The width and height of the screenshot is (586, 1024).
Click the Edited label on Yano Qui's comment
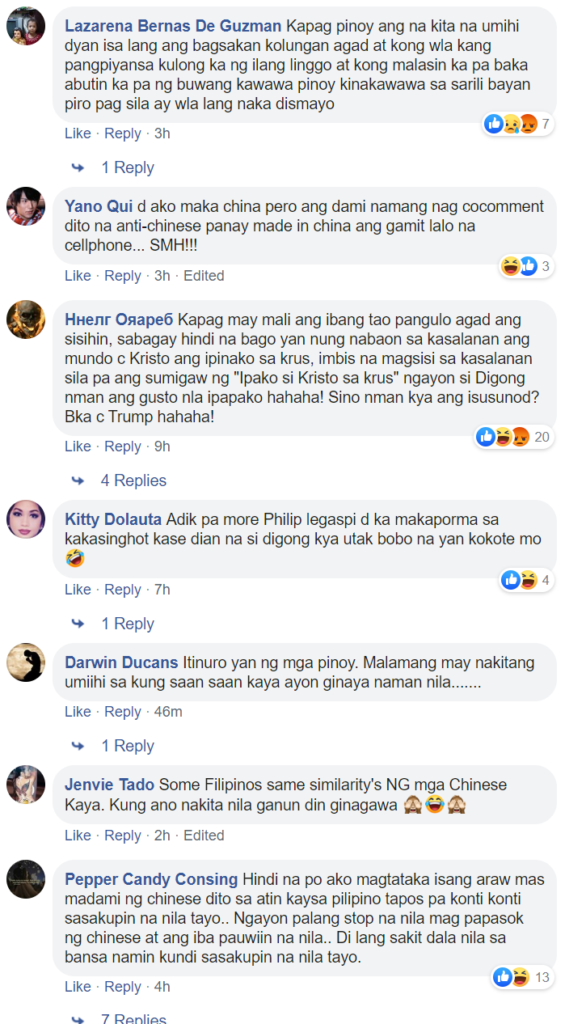click(204, 276)
